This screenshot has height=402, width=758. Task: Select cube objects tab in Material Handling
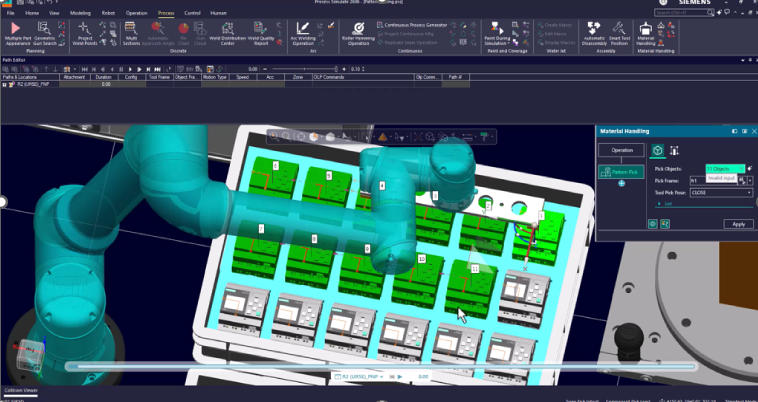point(657,150)
